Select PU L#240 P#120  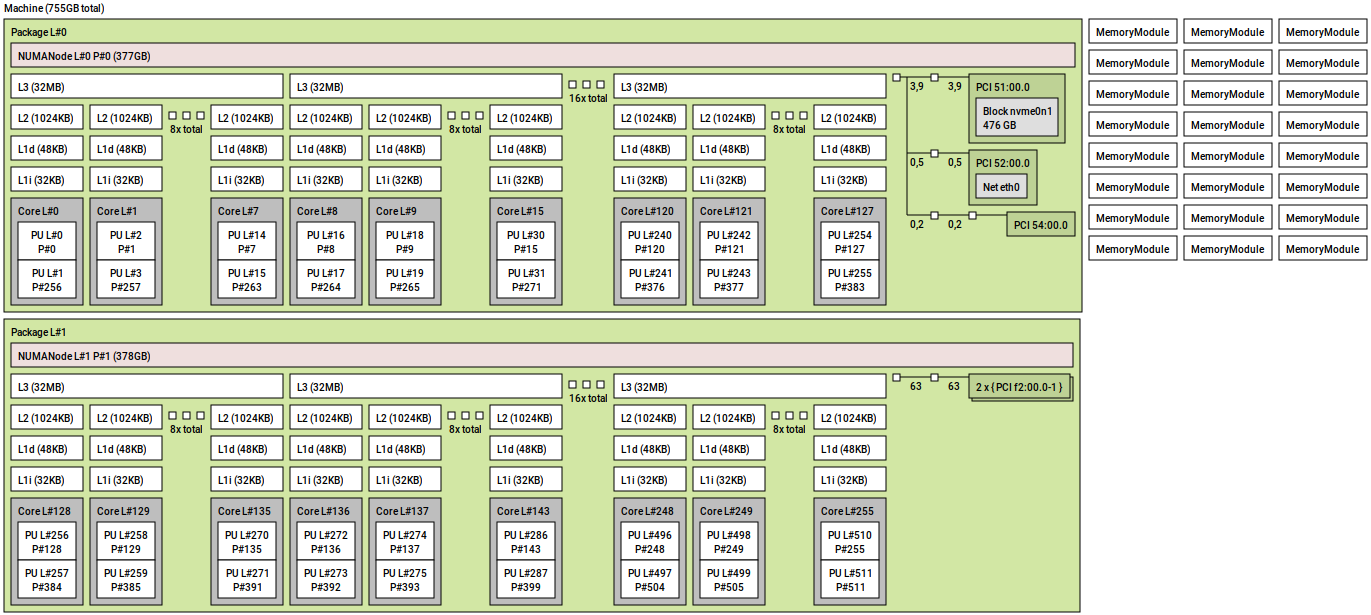[x=649, y=242]
